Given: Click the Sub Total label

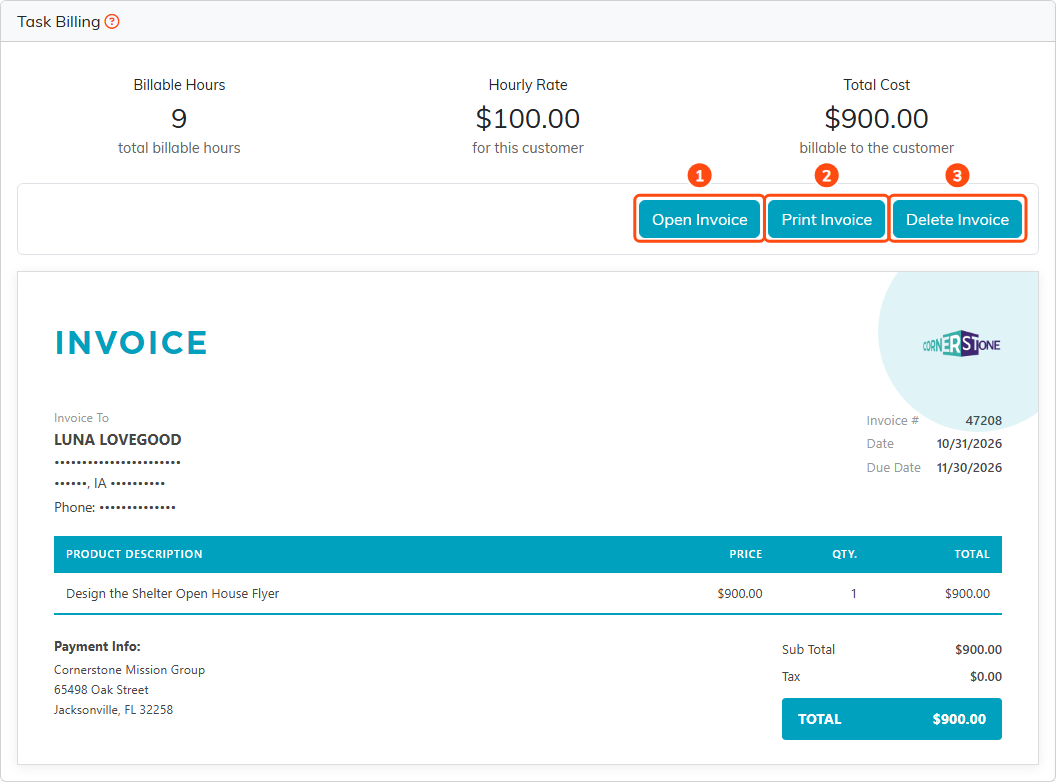Looking at the screenshot, I should pyautogui.click(x=808, y=649).
